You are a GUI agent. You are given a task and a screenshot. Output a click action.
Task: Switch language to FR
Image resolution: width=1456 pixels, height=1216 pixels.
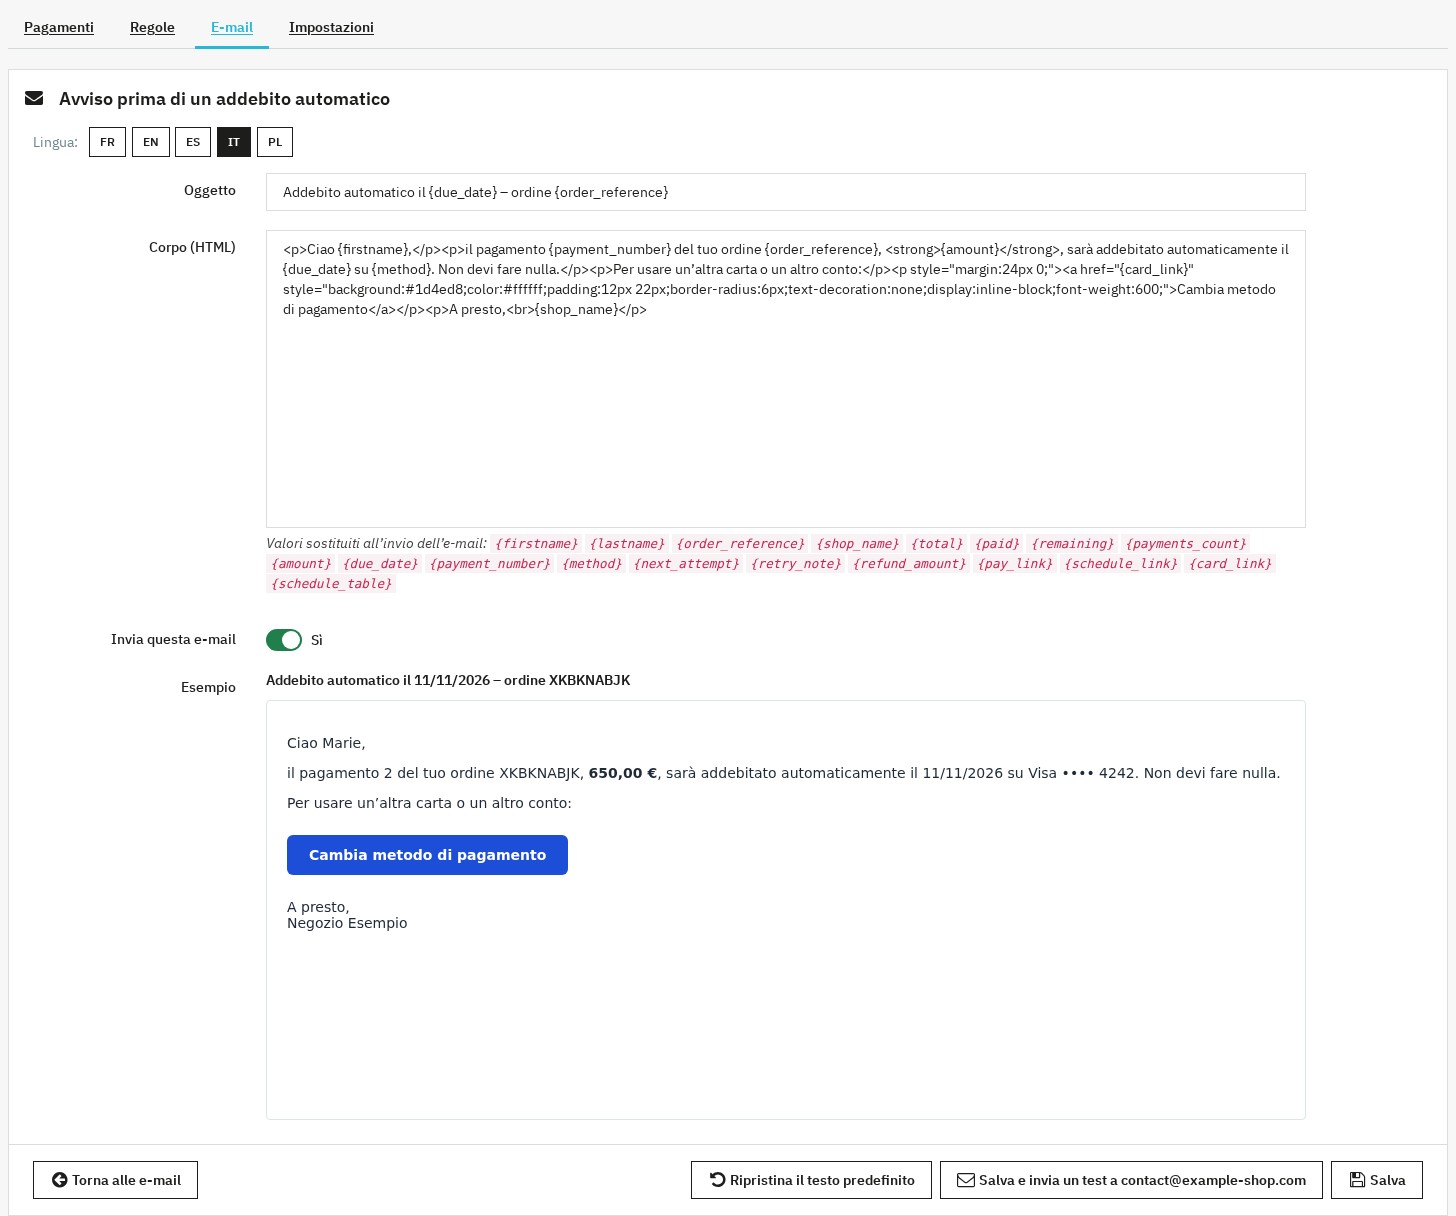(x=107, y=142)
